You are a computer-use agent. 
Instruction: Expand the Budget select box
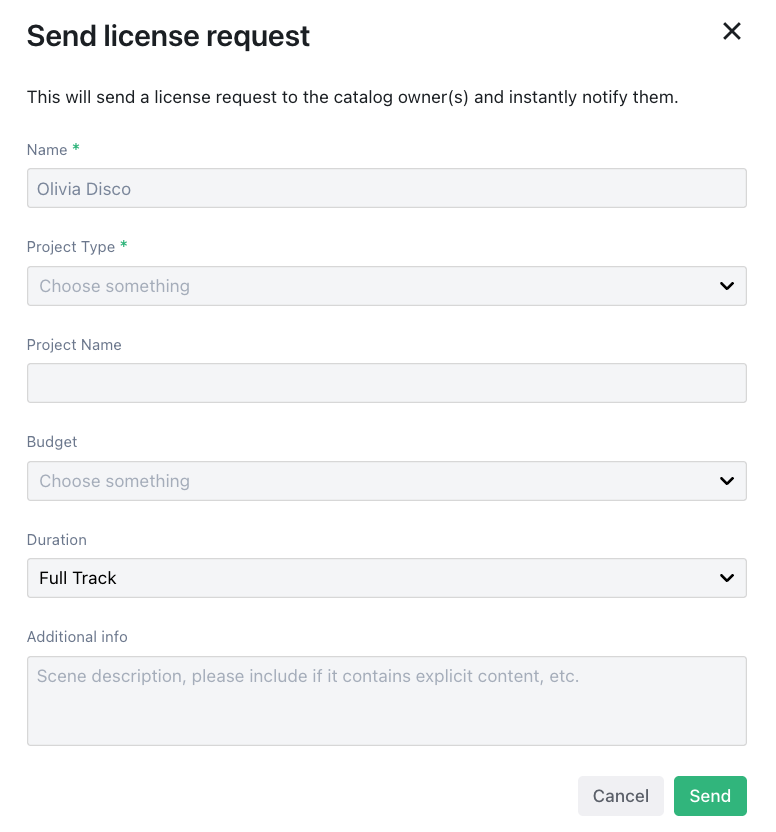tap(386, 481)
